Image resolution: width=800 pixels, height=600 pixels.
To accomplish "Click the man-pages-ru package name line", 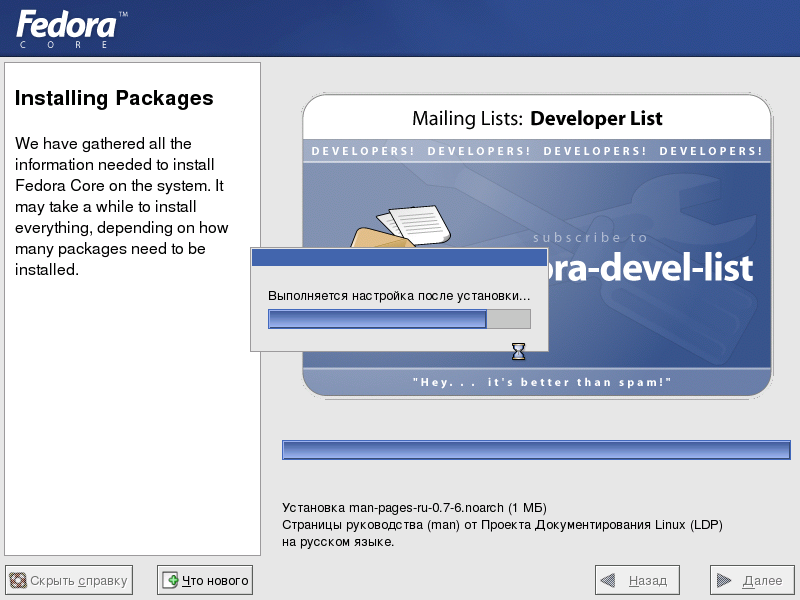I will 414,507.
